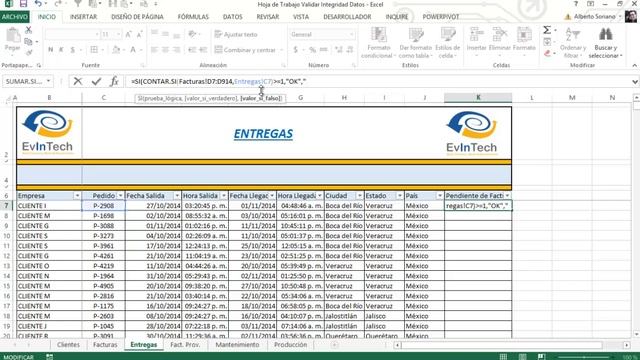Select column K header
Viewport: 640px width, 360px height.
tap(478, 98)
